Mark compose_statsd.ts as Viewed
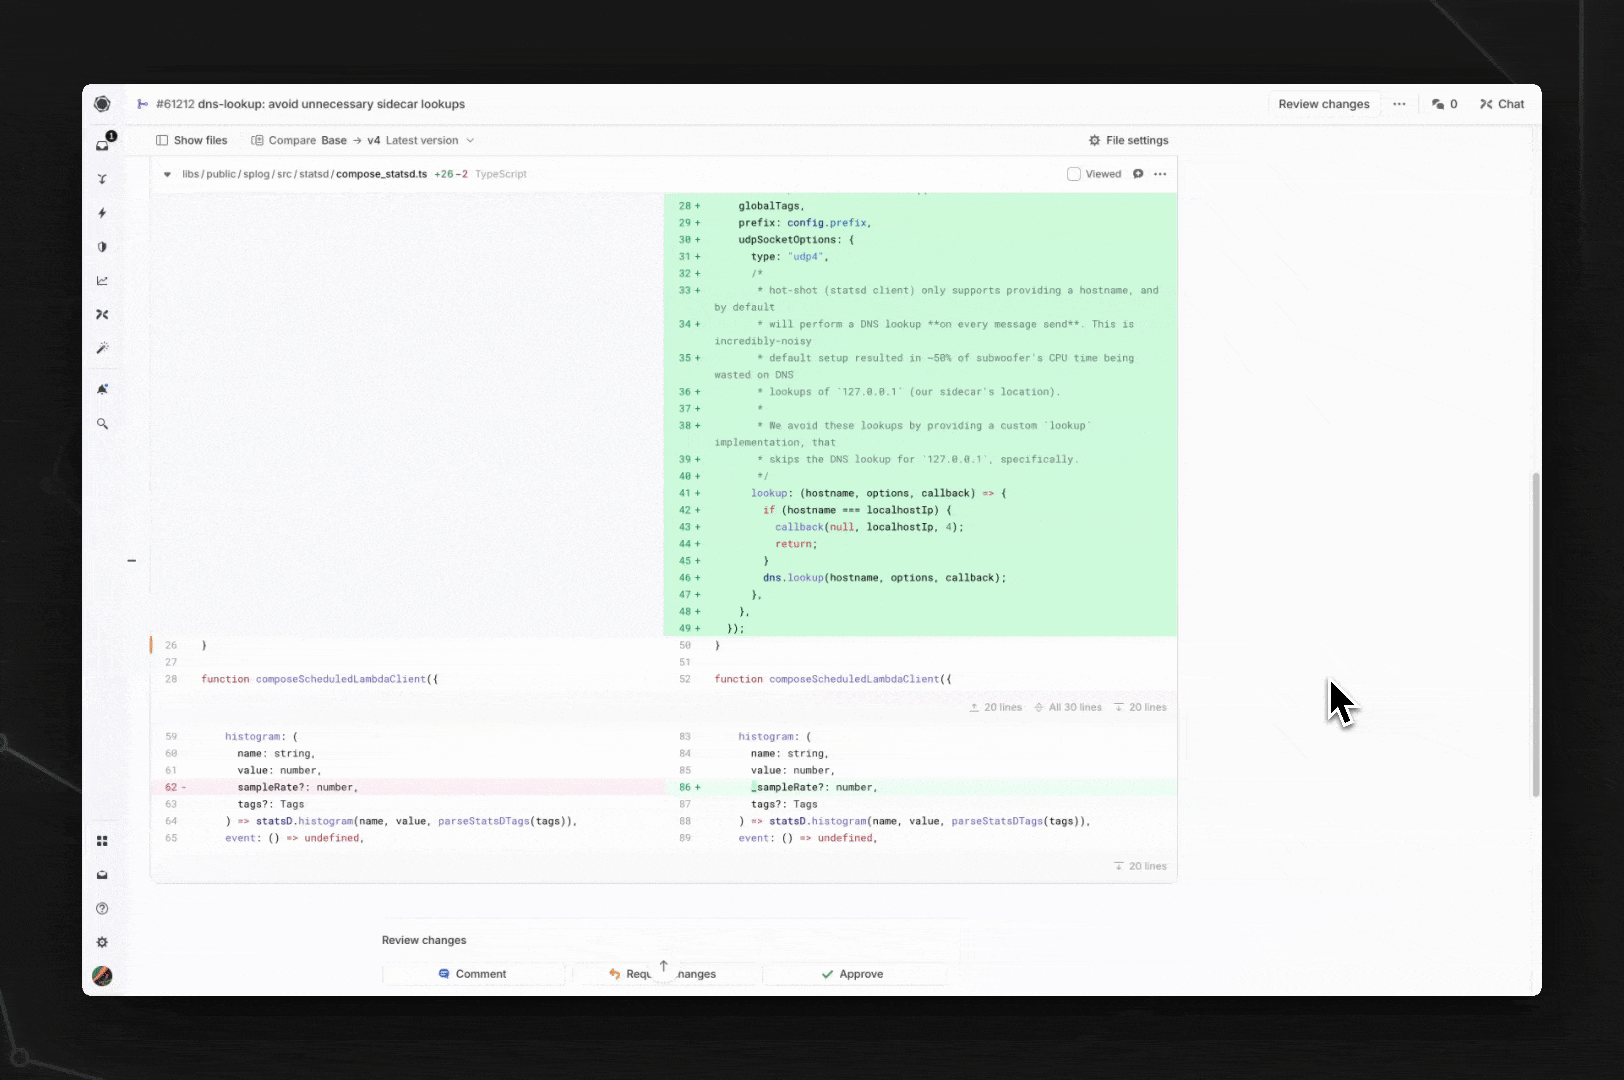The image size is (1624, 1080). pyautogui.click(x=1074, y=174)
